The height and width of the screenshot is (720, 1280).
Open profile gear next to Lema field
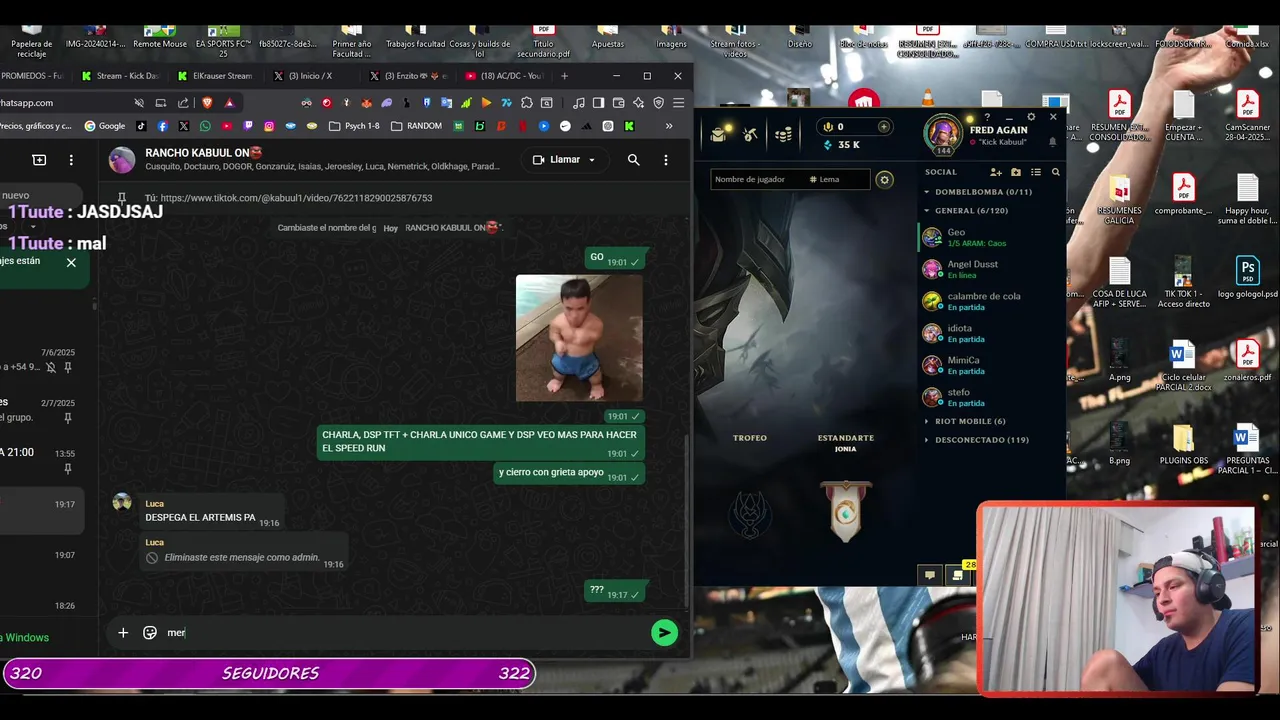(884, 180)
